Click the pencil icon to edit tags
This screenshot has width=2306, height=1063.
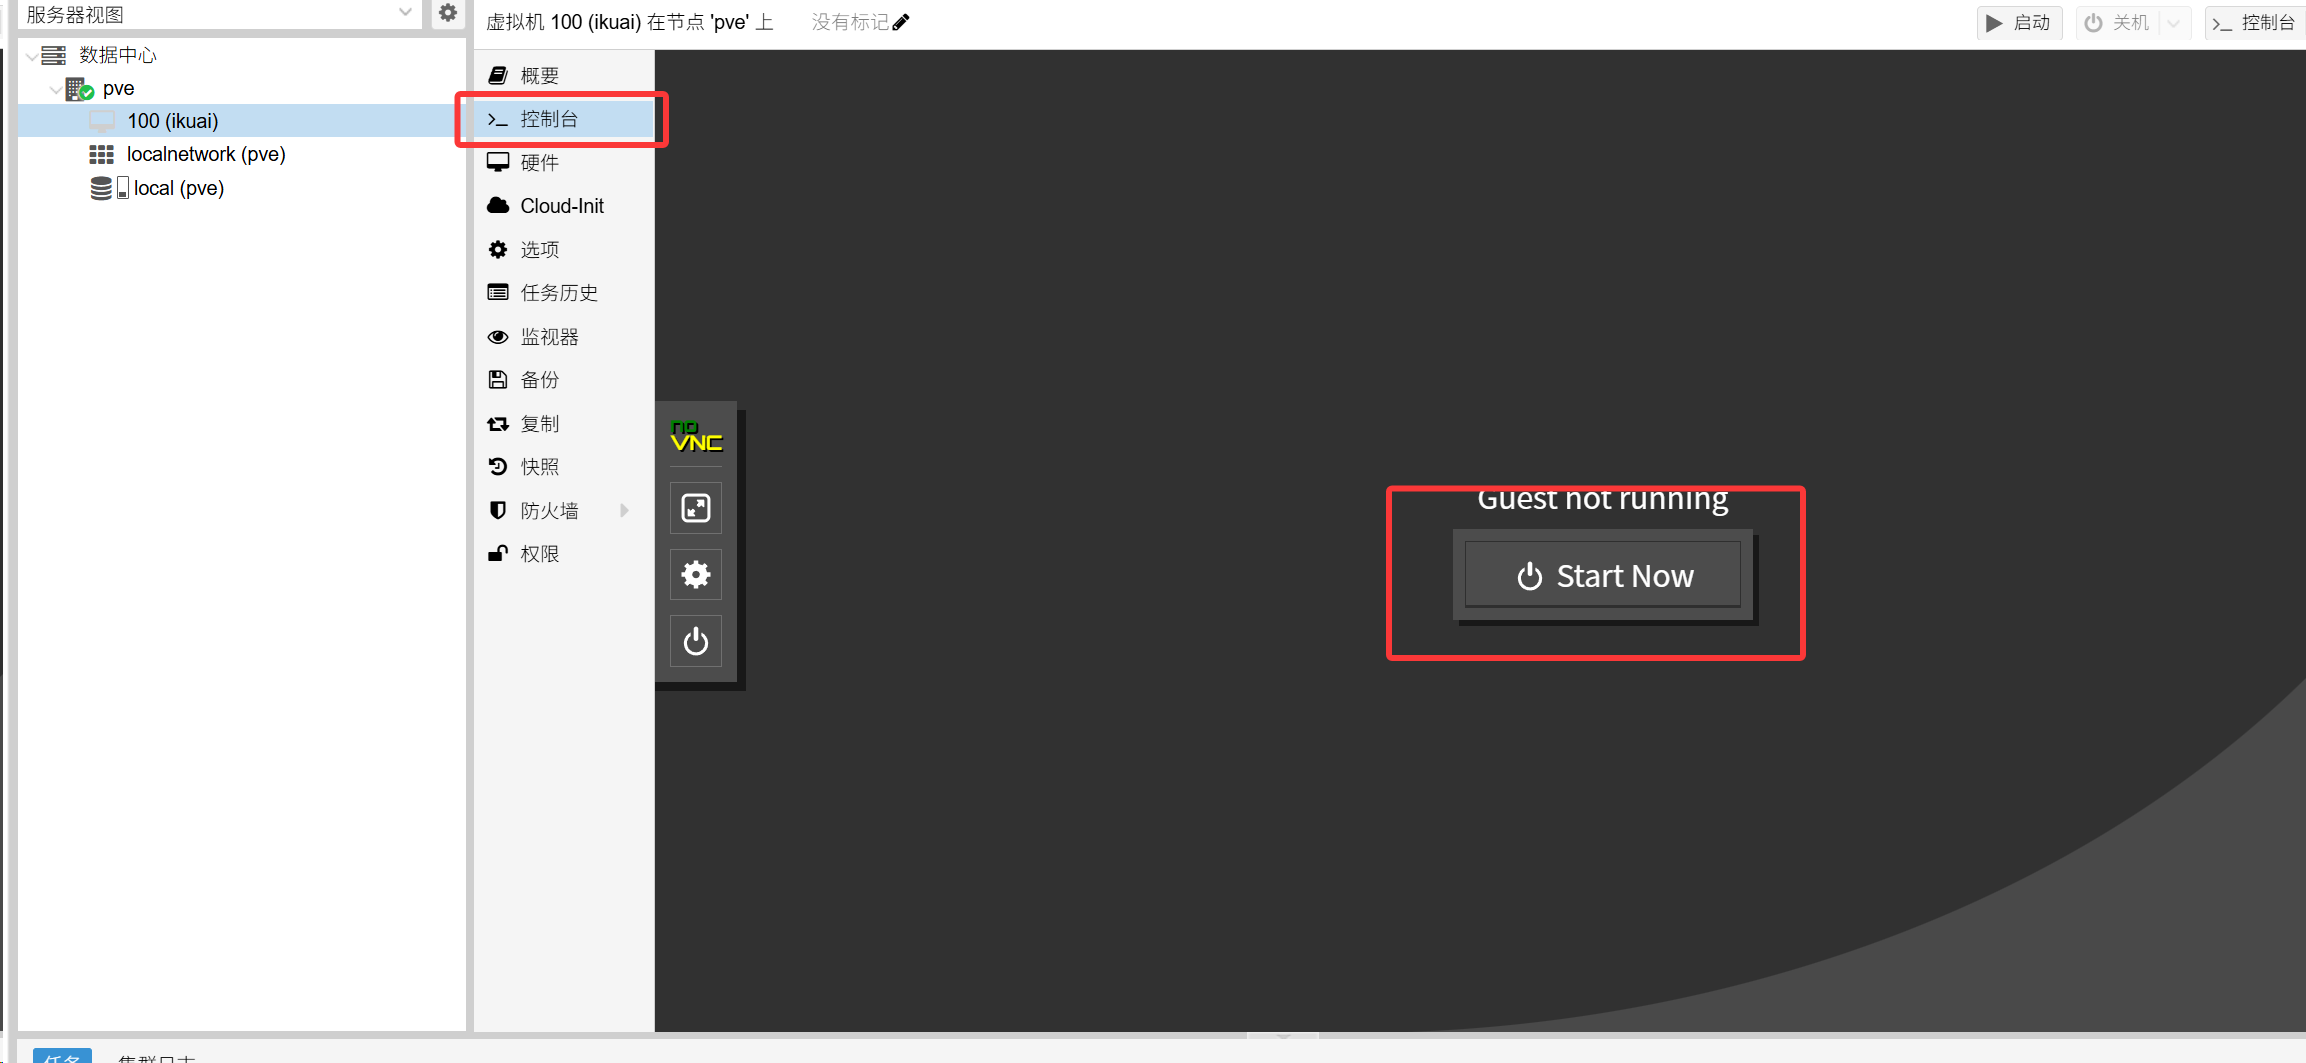[x=901, y=22]
